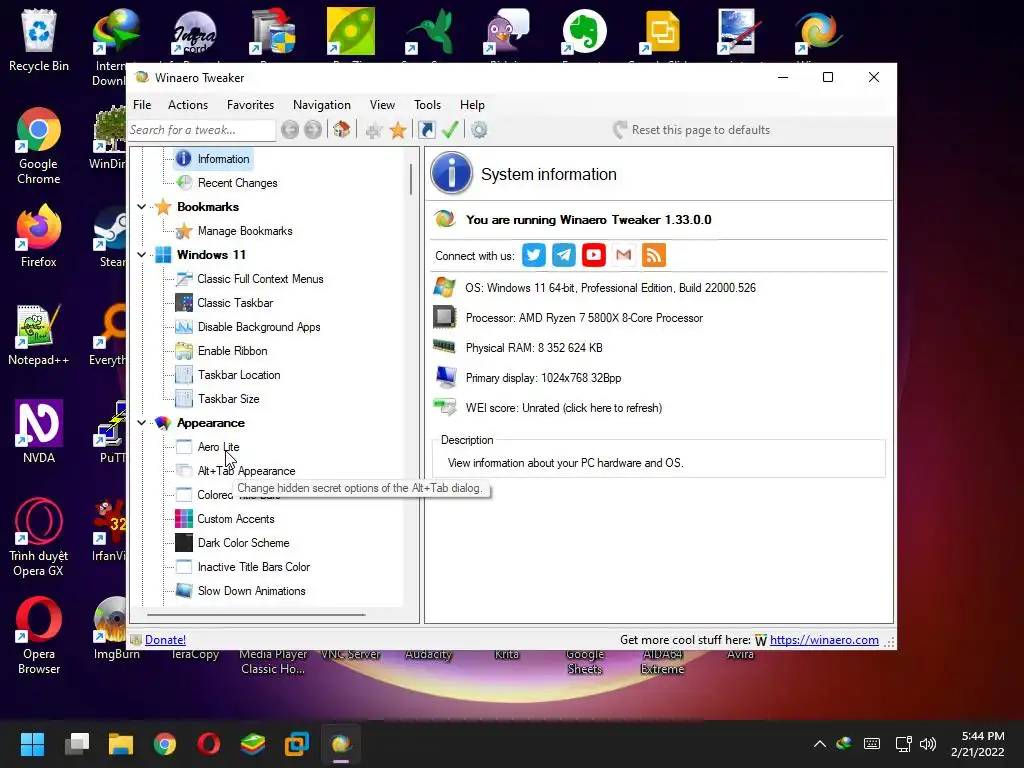Open Task View on the taskbar
The width and height of the screenshot is (1024, 768).
[x=77, y=744]
